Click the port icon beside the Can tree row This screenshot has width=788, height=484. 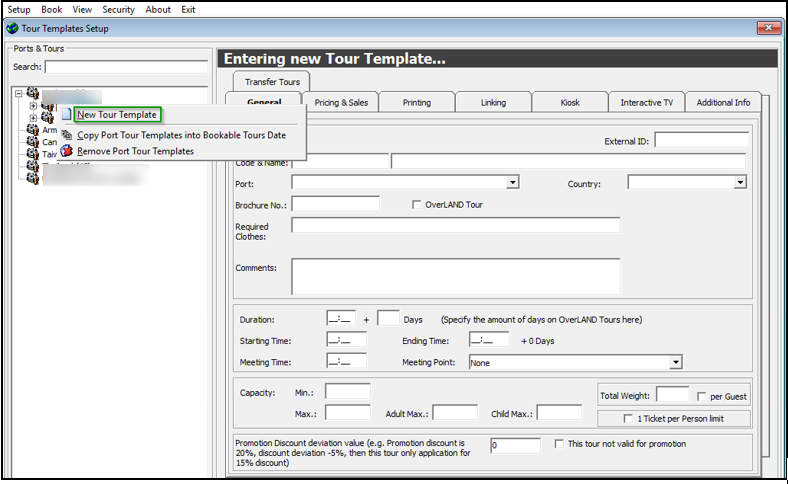33,142
